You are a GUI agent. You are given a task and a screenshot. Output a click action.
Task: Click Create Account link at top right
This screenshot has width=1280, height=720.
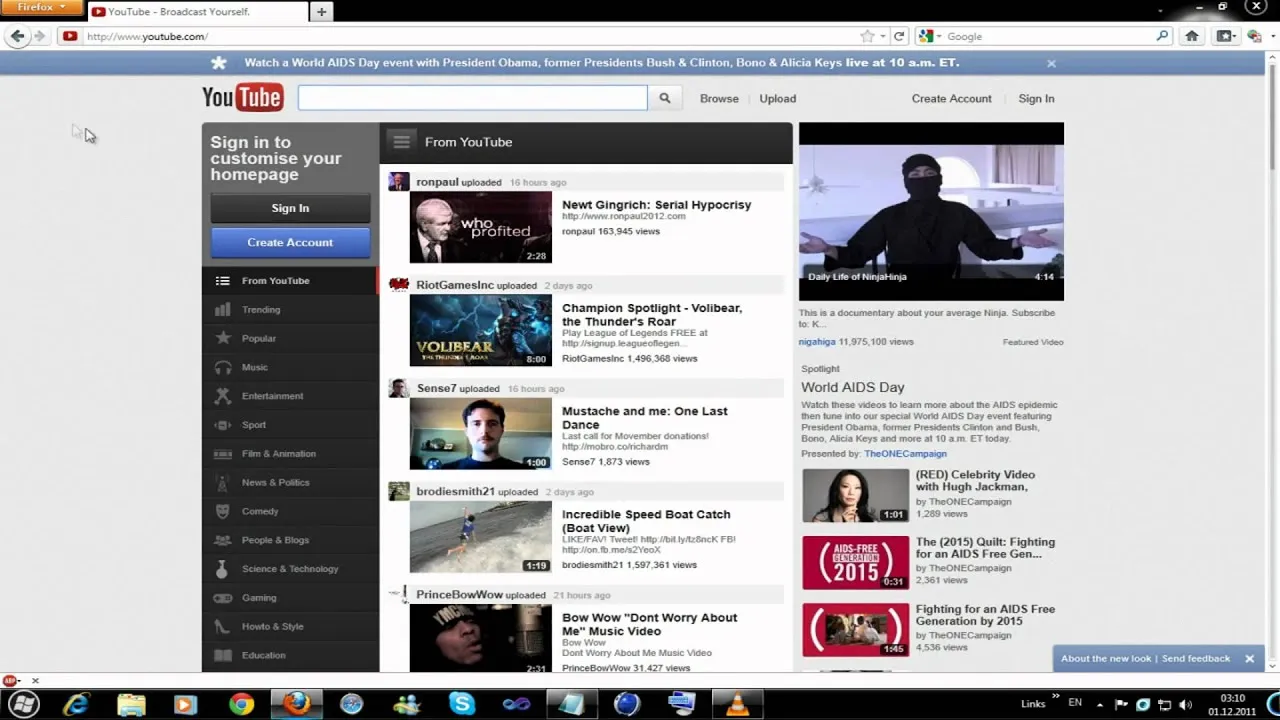point(951,98)
